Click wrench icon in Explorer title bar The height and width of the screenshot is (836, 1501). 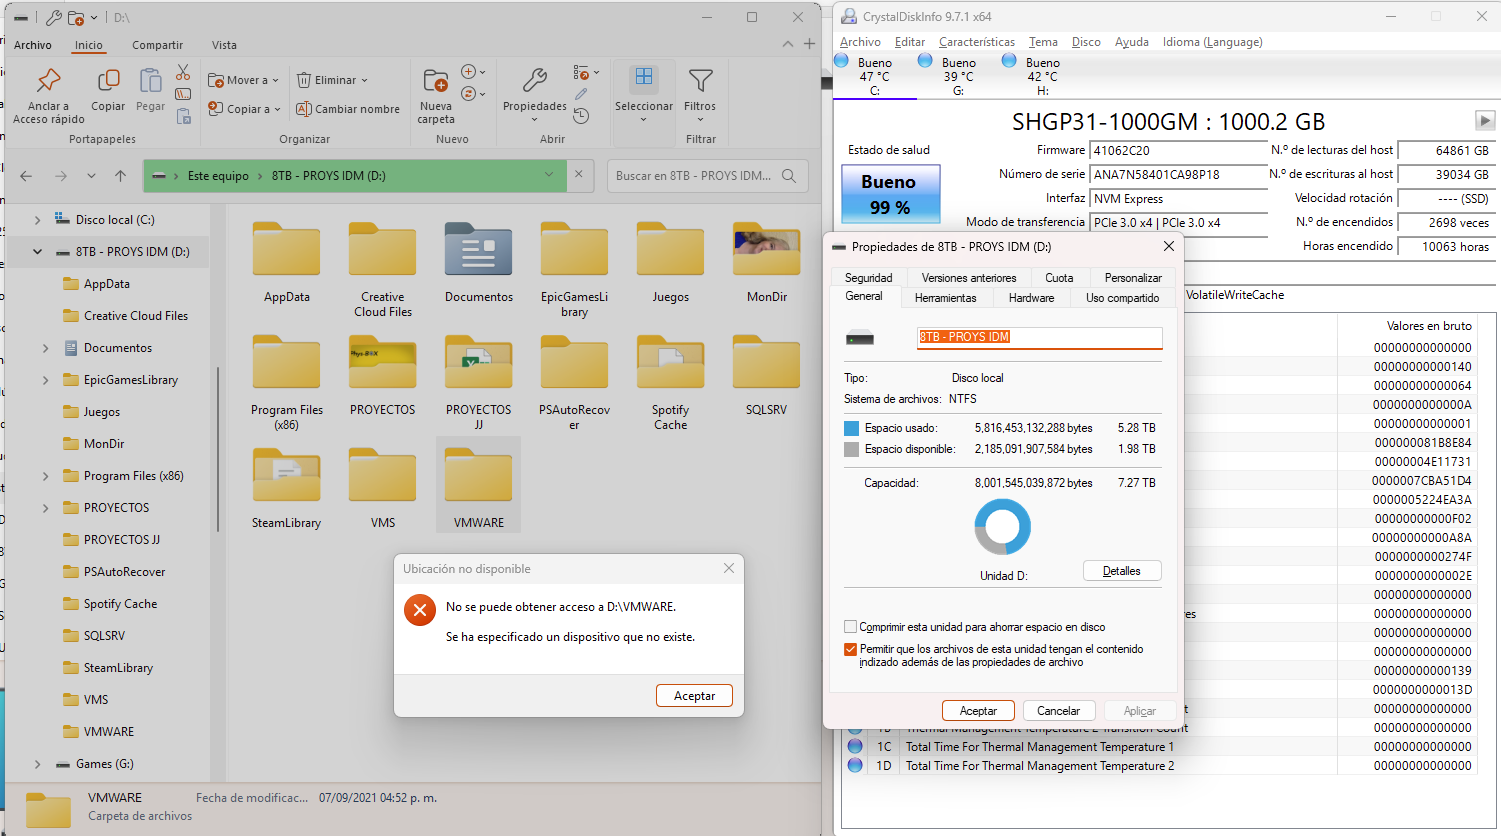click(53, 17)
